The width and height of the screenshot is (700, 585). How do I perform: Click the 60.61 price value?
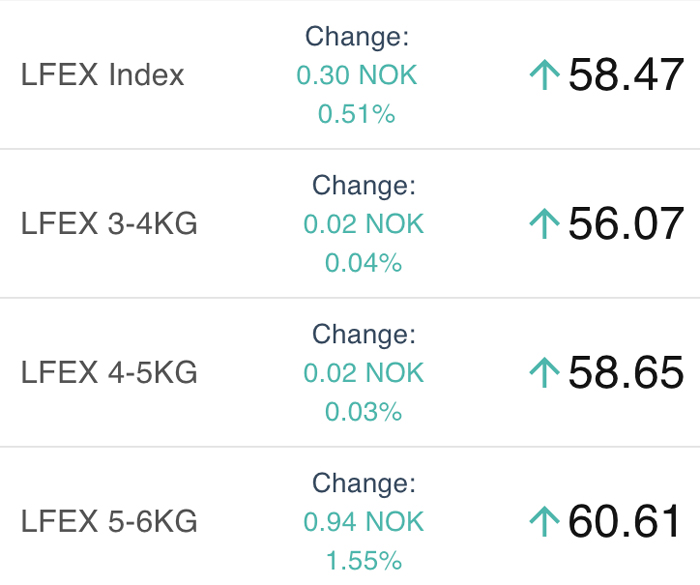point(624,522)
